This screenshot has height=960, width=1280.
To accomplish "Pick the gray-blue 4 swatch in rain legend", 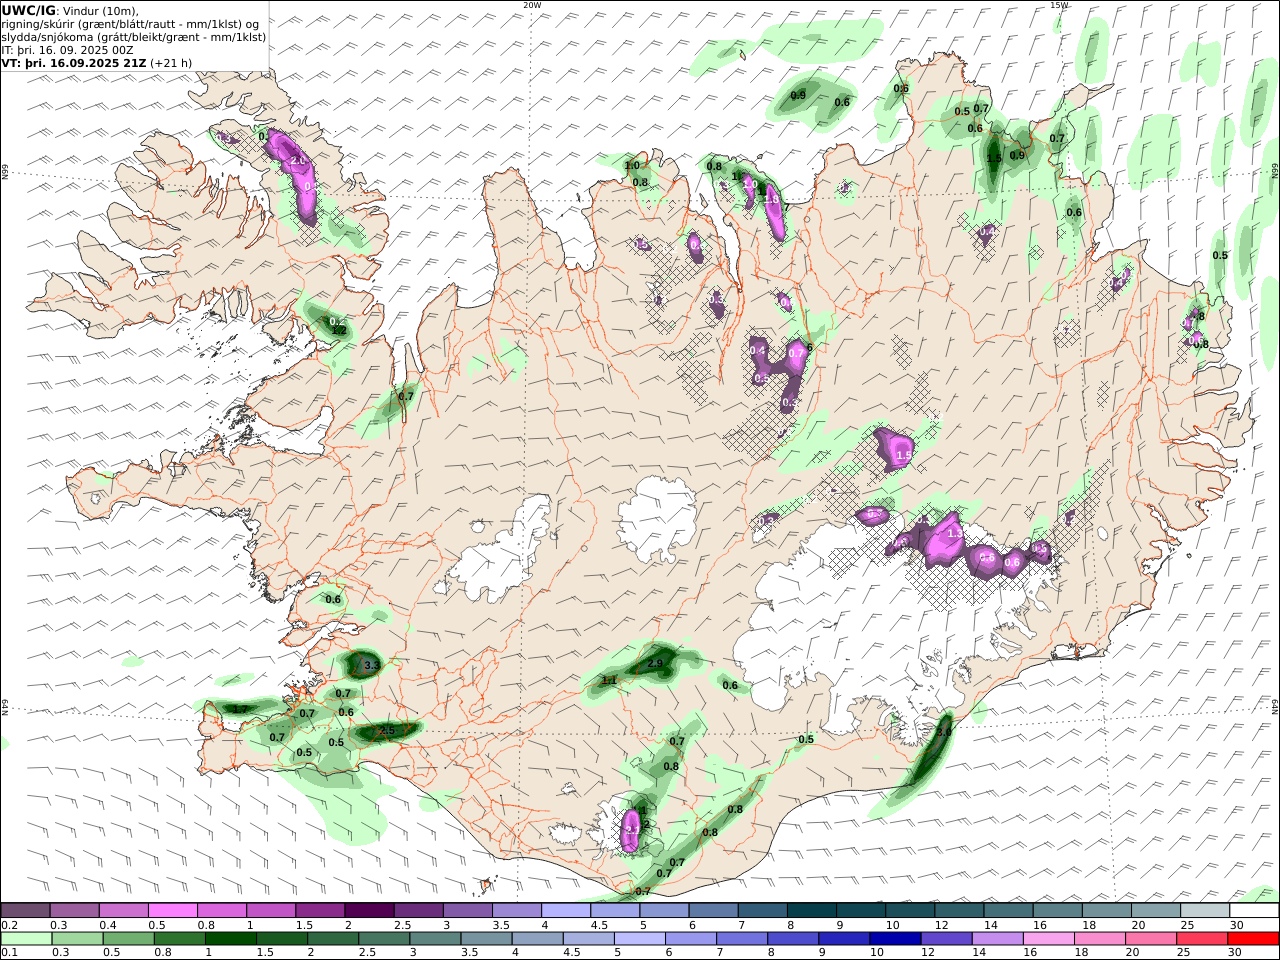I will coord(537,939).
